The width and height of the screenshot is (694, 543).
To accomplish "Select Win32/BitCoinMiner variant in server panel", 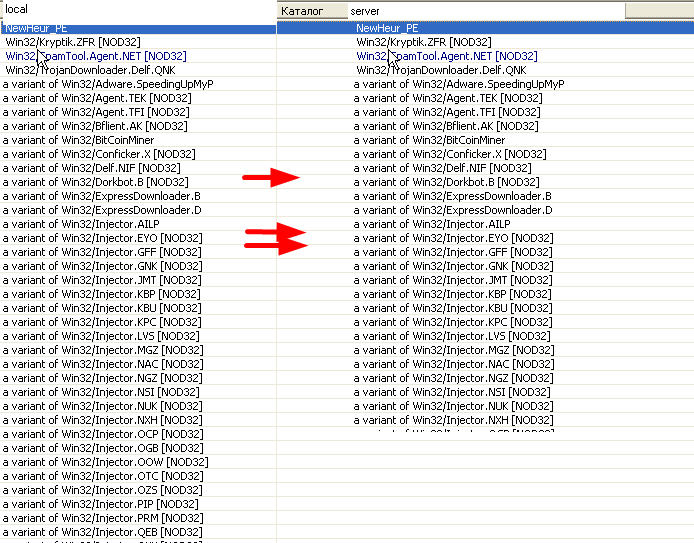I will [x=429, y=140].
